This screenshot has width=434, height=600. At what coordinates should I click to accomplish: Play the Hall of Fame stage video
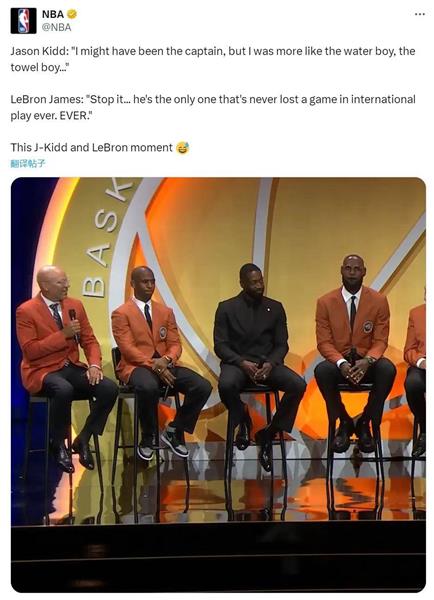(218, 385)
